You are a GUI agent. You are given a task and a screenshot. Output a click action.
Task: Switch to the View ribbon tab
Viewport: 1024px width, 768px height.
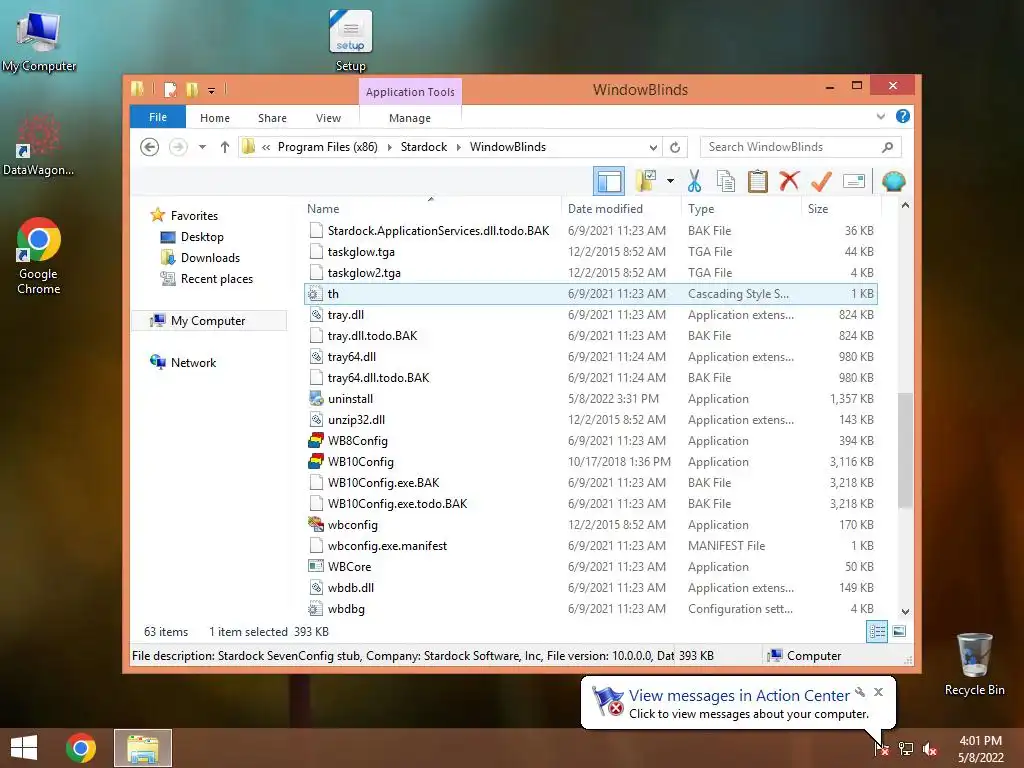pos(328,118)
